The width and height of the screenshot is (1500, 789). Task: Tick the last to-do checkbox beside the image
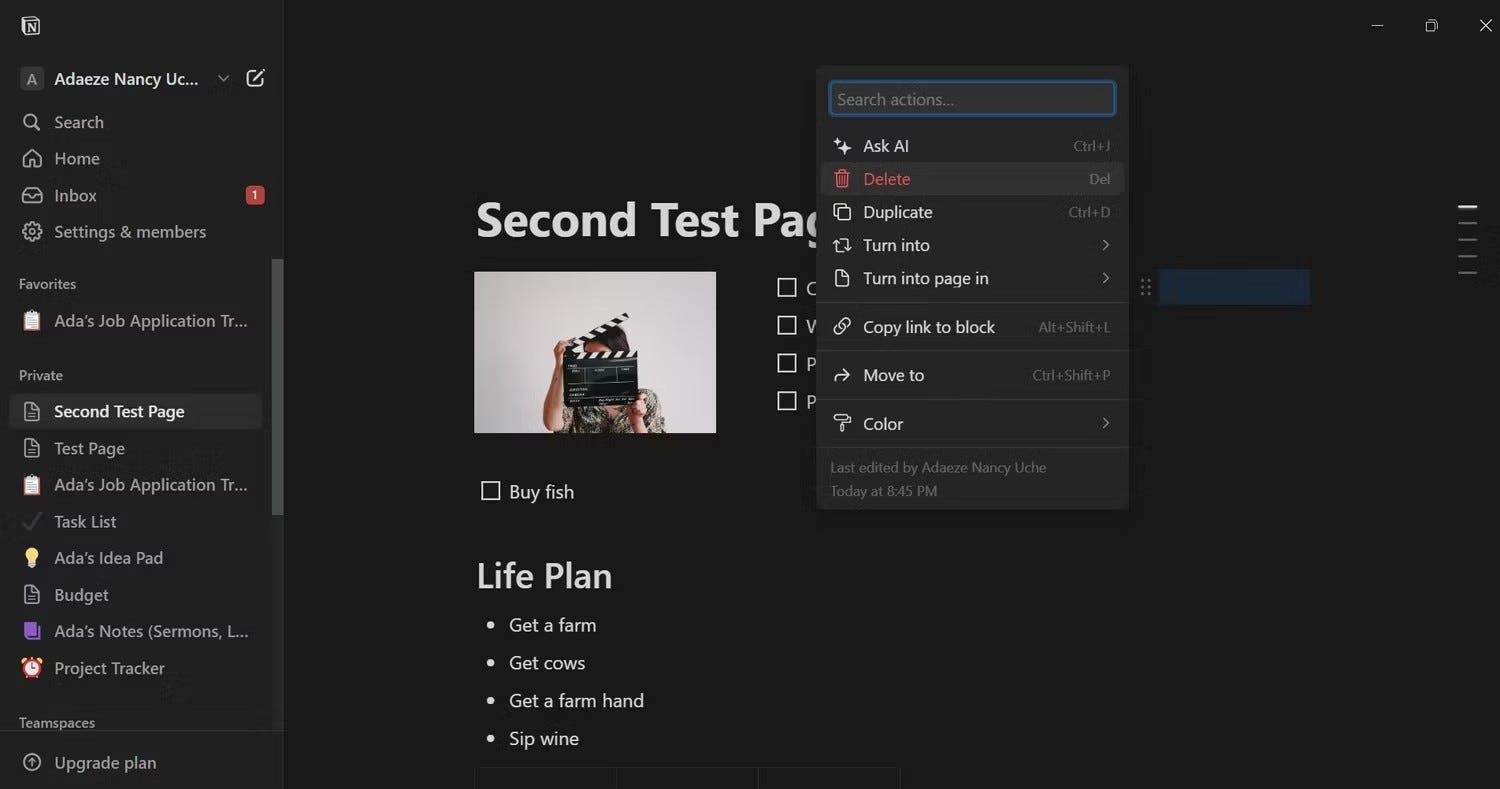click(787, 401)
